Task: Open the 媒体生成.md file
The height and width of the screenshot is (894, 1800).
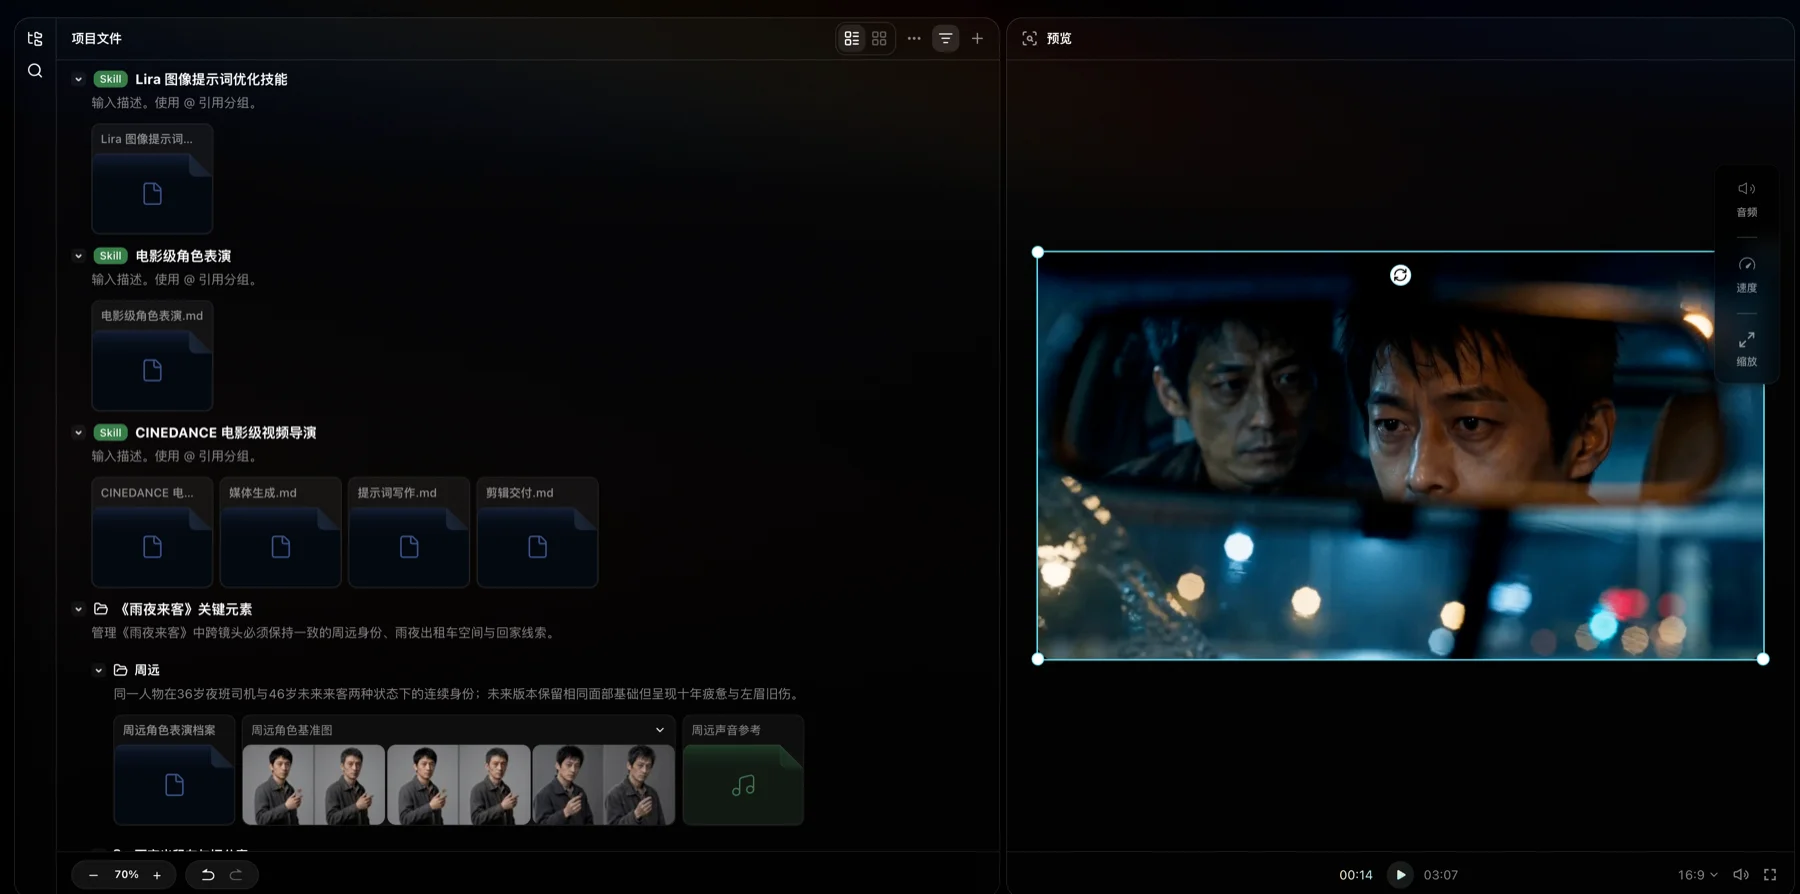Action: (281, 532)
